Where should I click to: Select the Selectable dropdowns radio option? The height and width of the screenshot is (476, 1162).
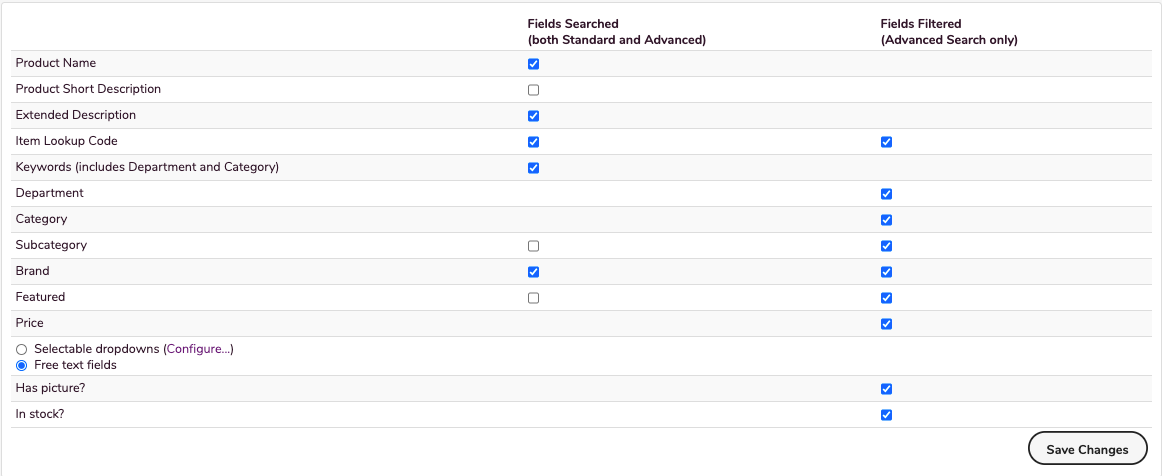(x=21, y=350)
